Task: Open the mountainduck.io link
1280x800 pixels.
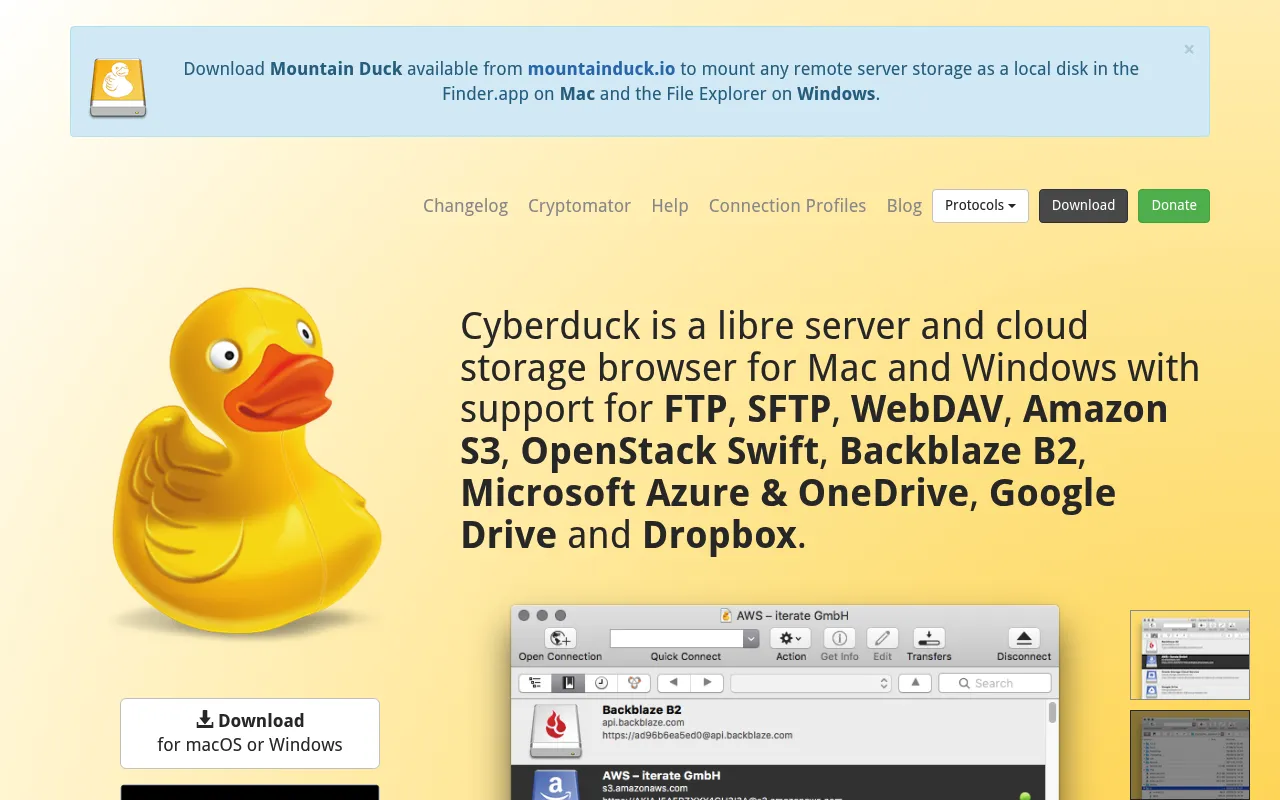Action: point(602,69)
